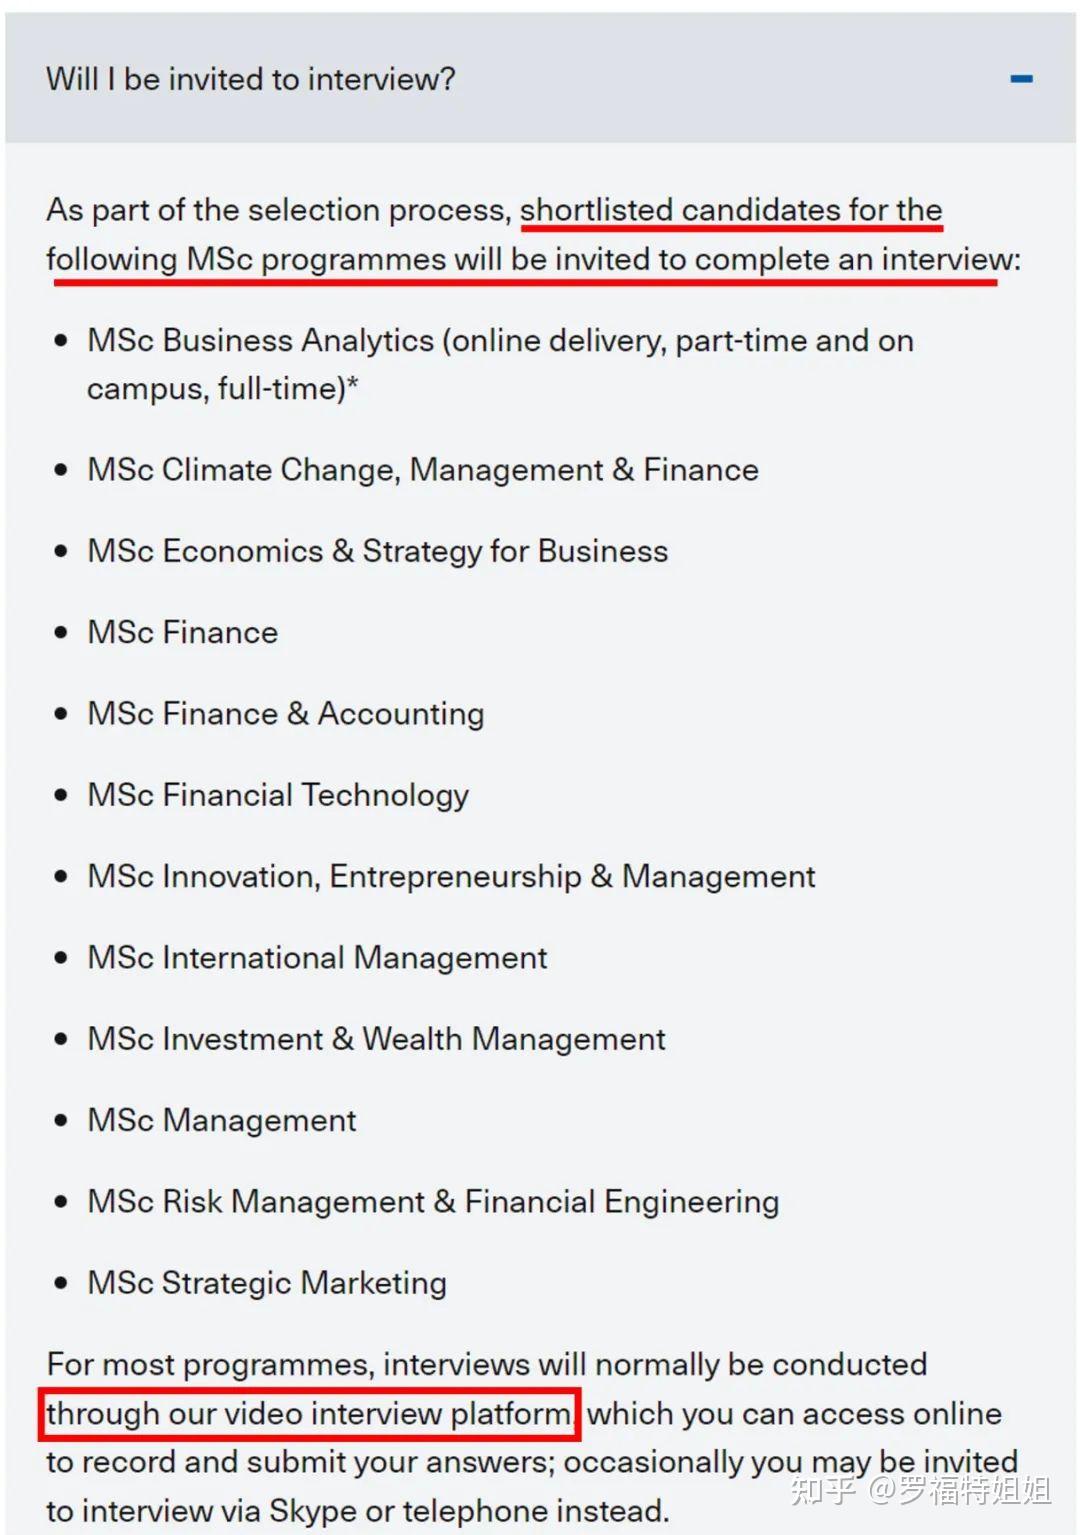Click MSc Risk Management & Financial Engineering
This screenshot has height=1535, width=1080.
433,1201
